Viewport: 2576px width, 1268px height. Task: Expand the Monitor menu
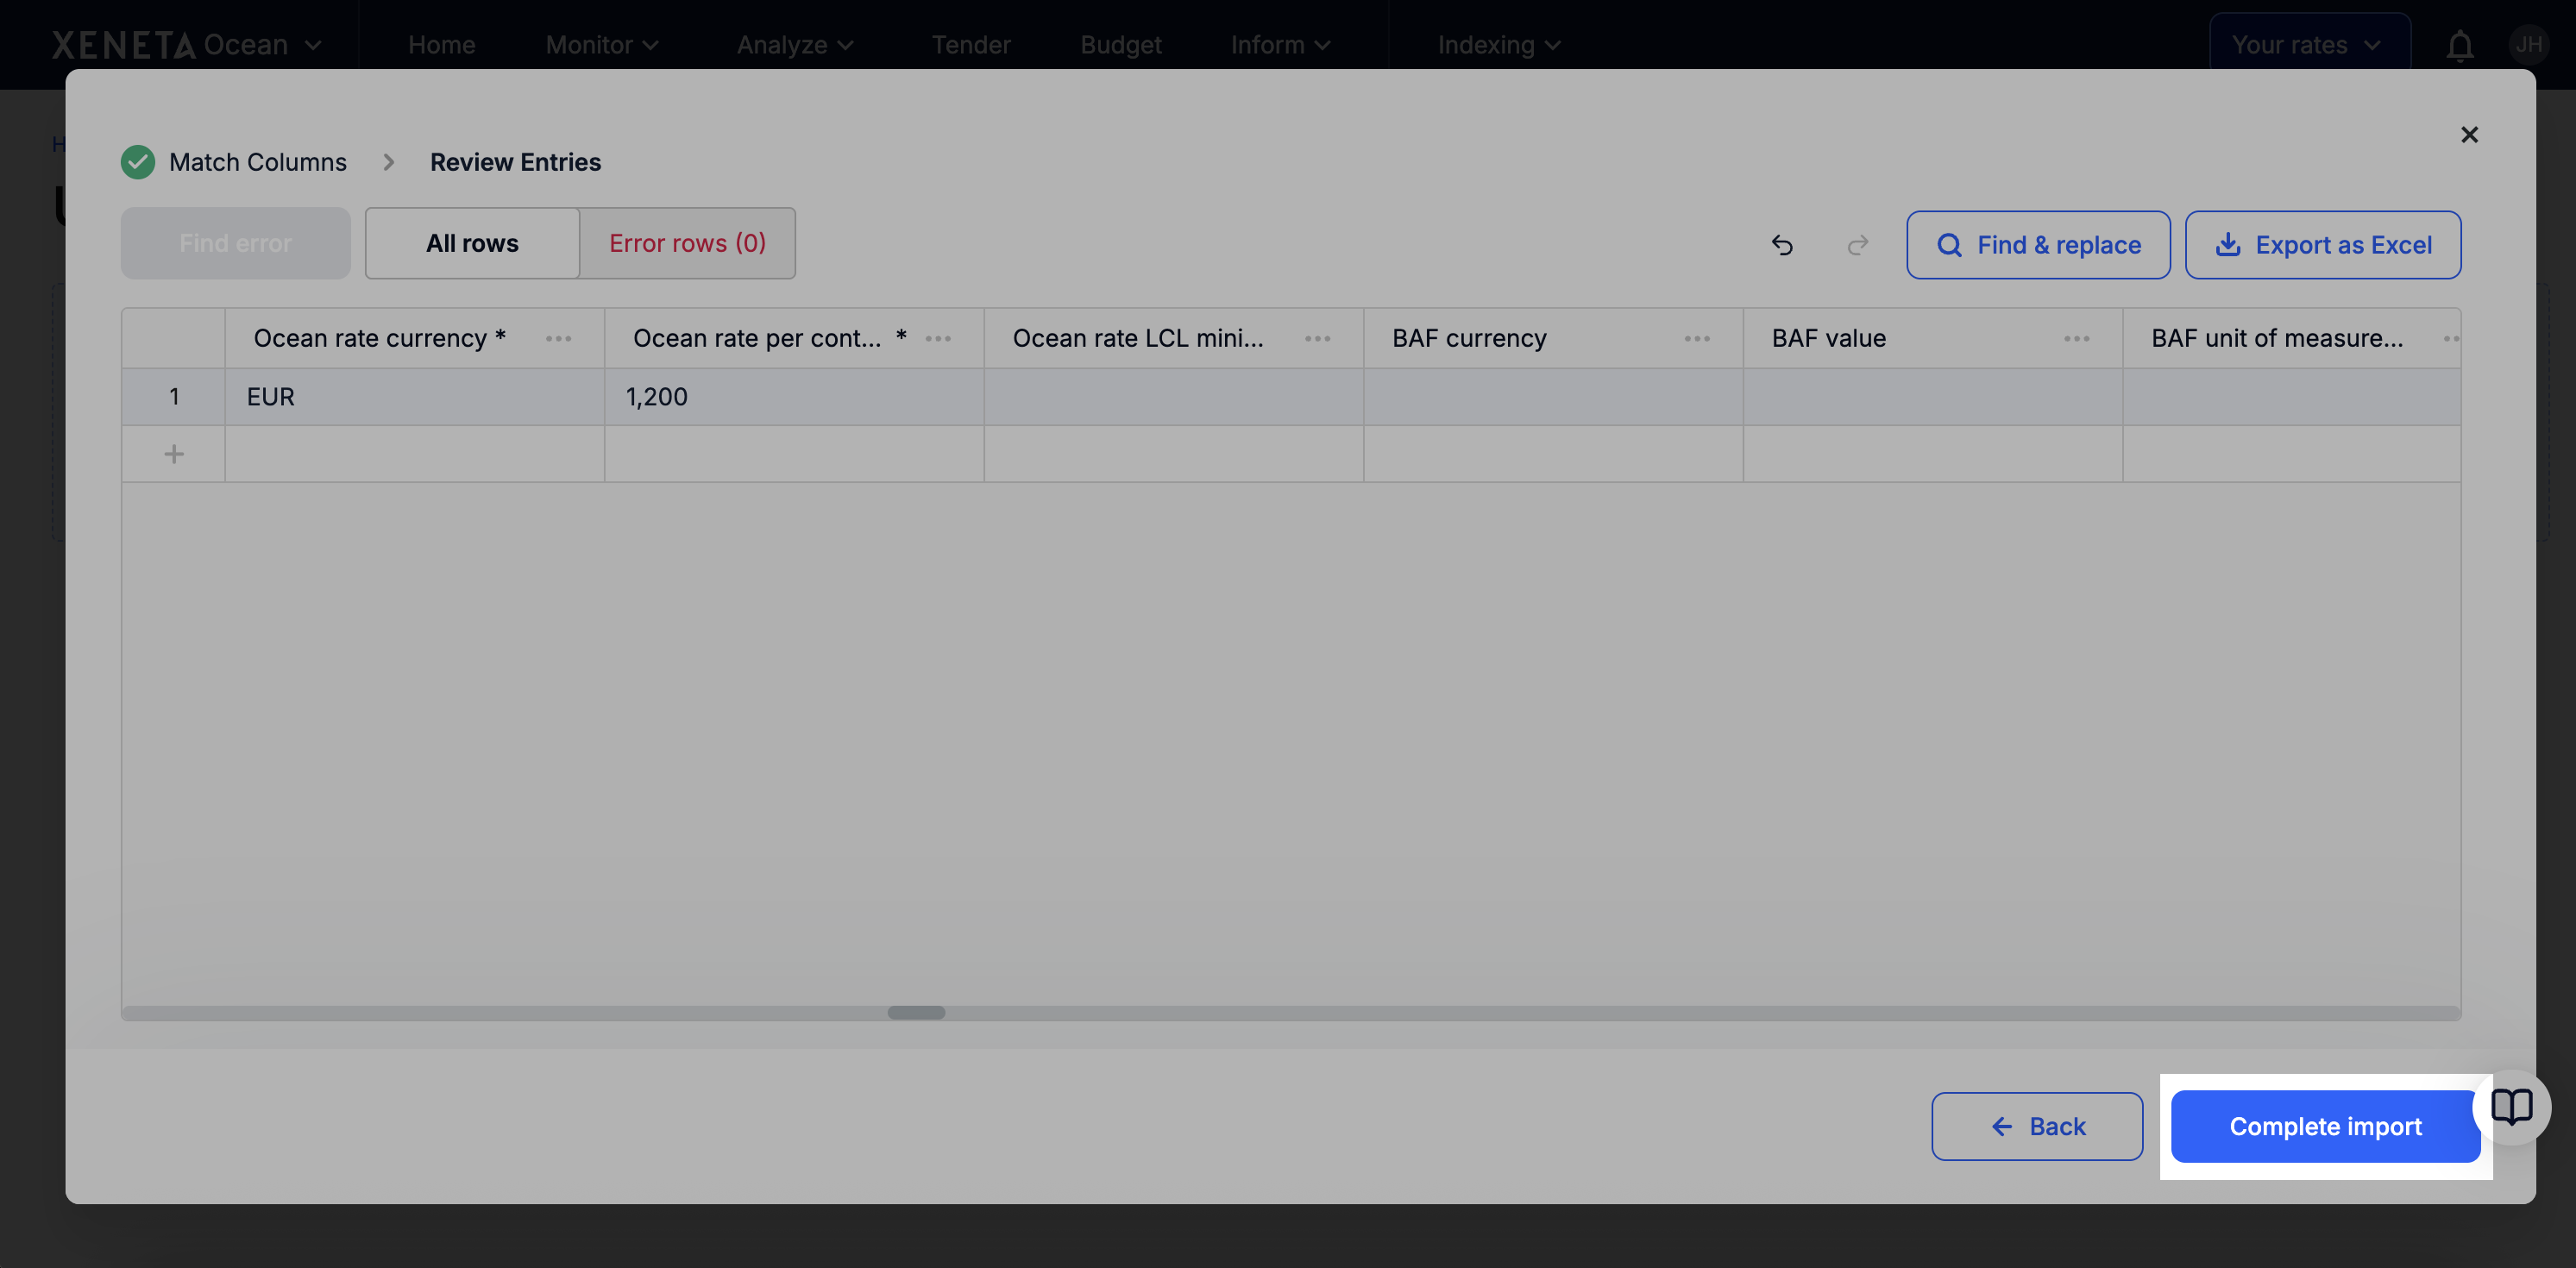pyautogui.click(x=602, y=45)
